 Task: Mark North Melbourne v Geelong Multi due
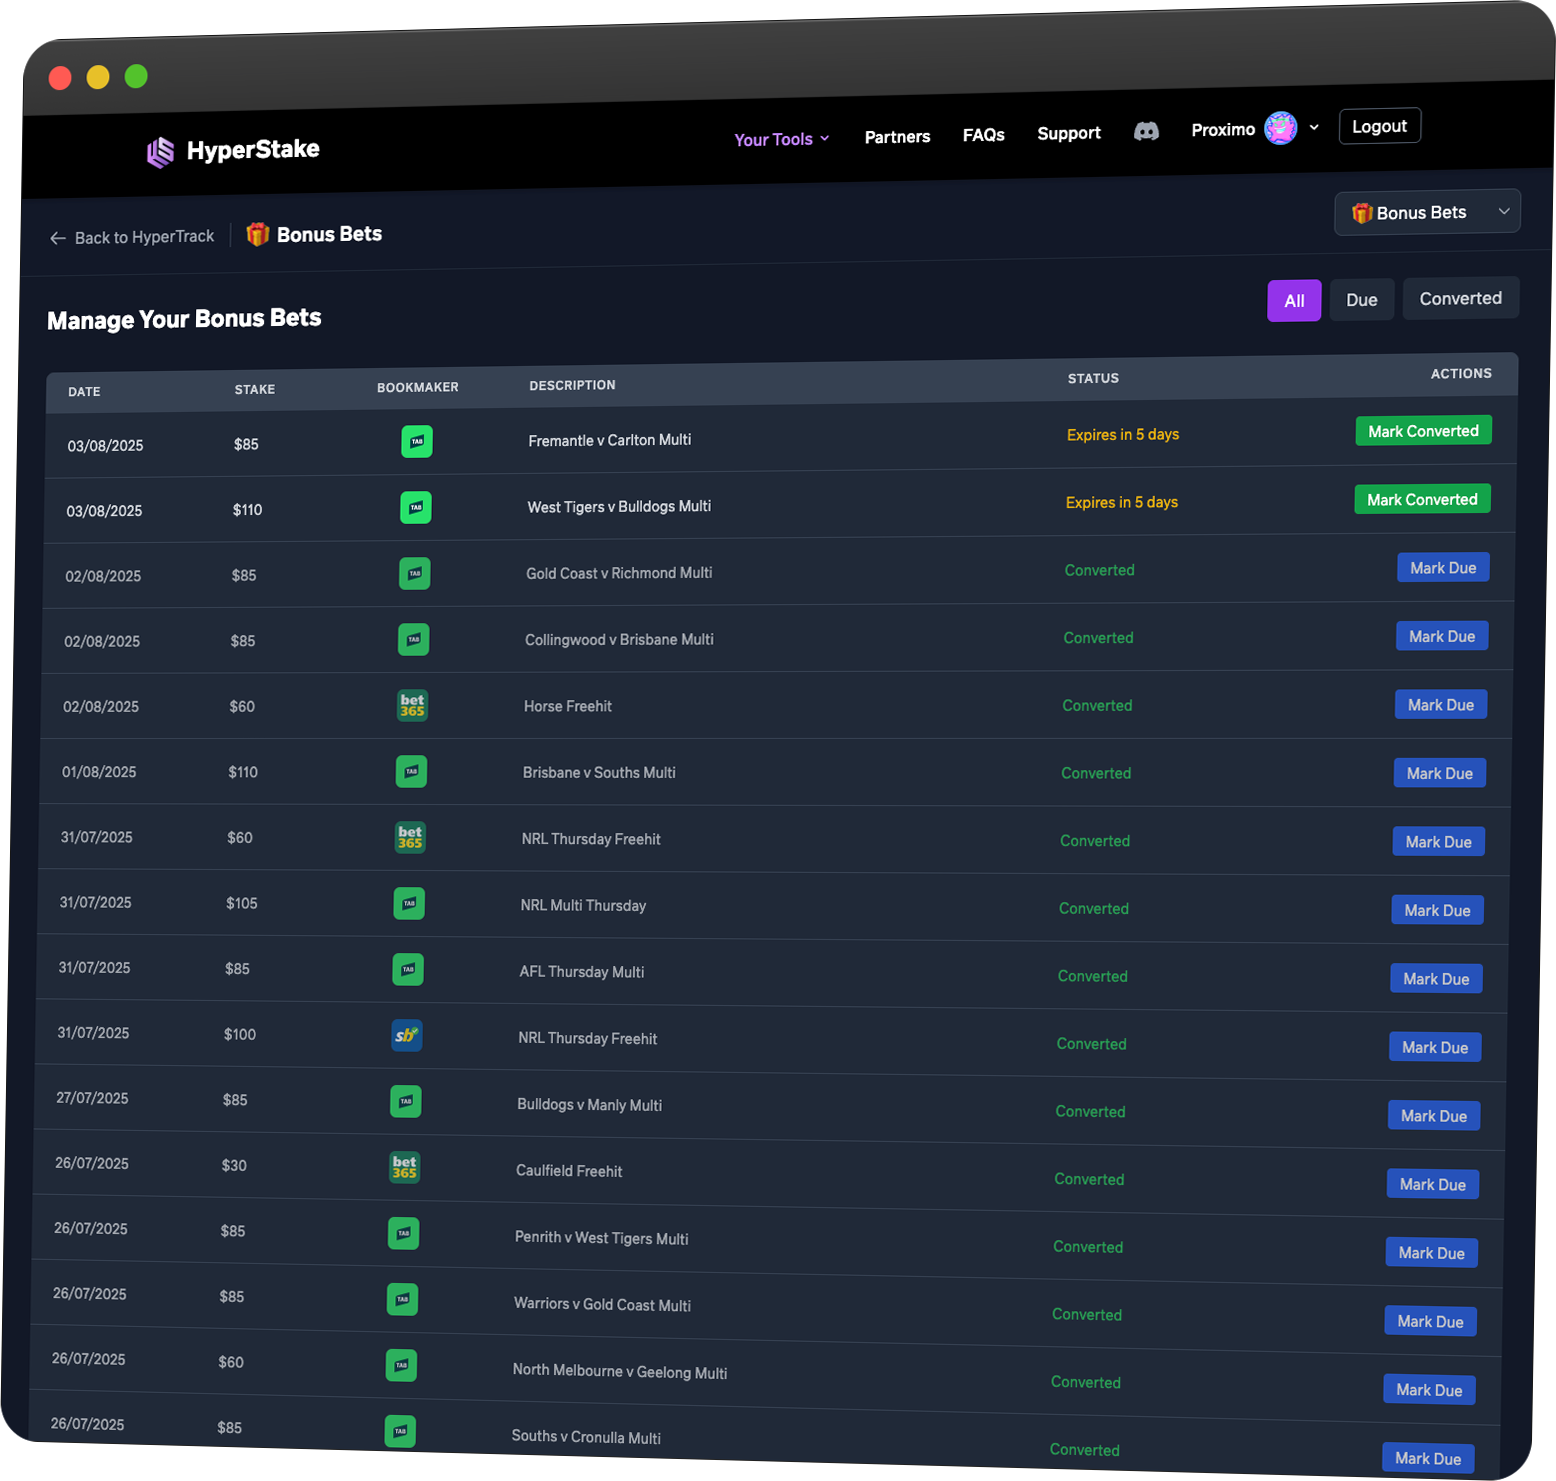(1429, 1390)
